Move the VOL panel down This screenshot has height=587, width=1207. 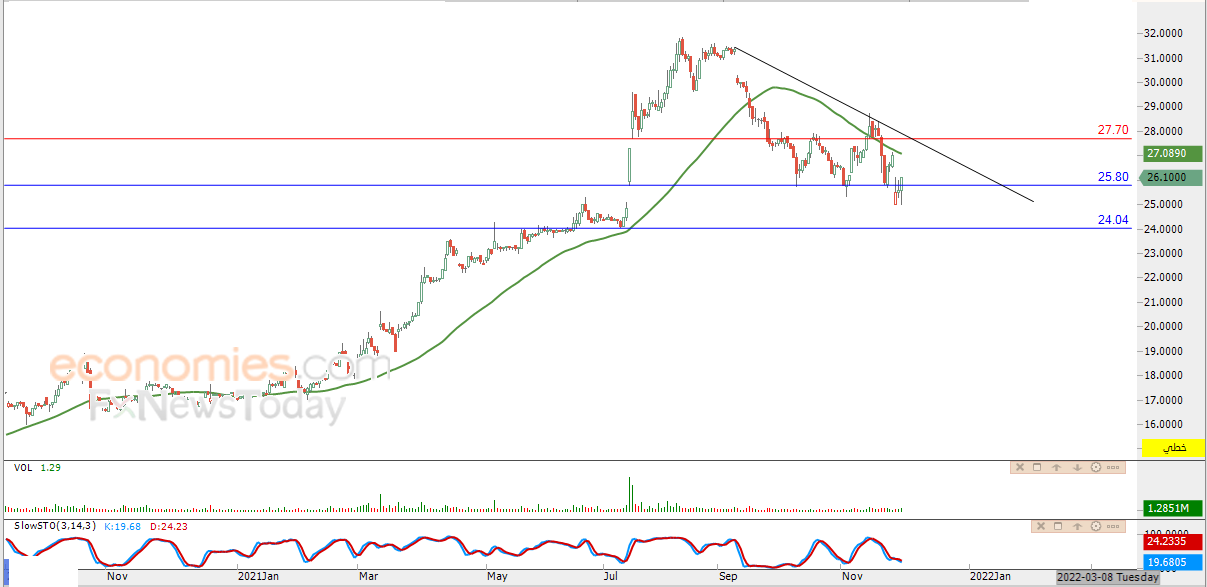click(1077, 467)
